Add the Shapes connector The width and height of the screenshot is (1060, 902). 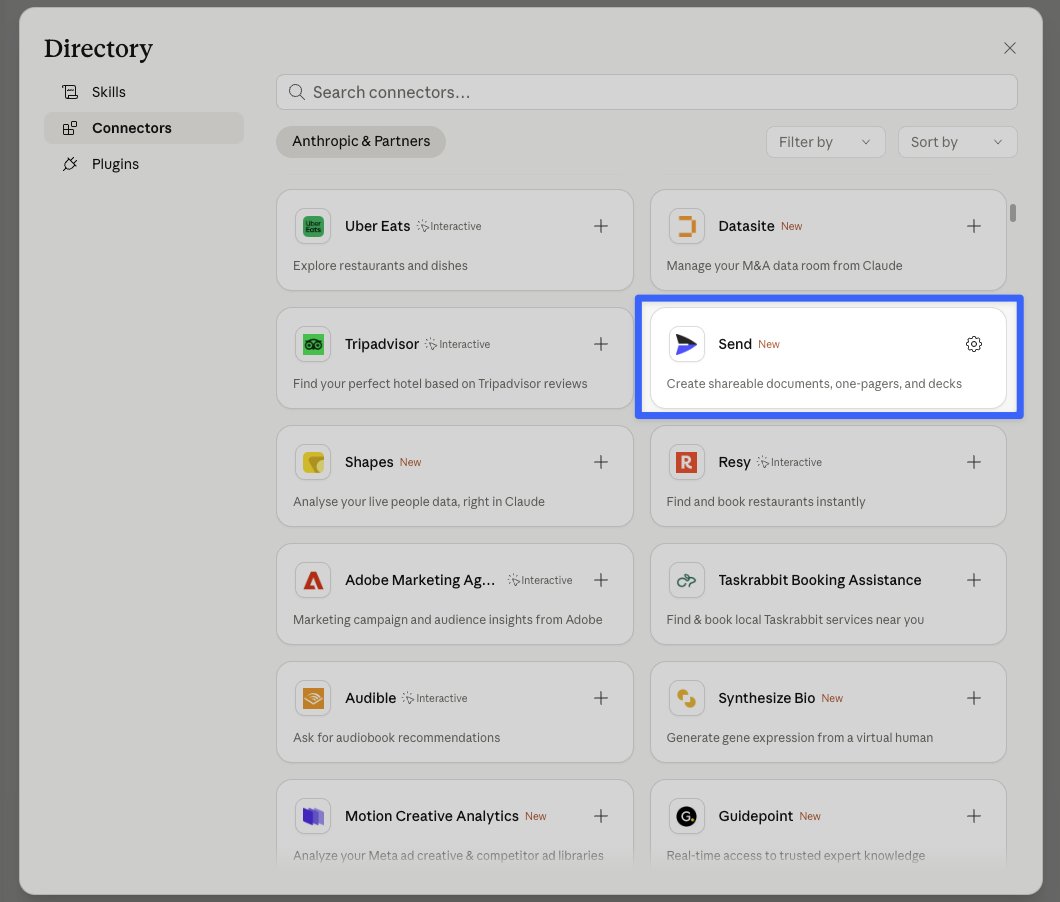pyautogui.click(x=600, y=462)
